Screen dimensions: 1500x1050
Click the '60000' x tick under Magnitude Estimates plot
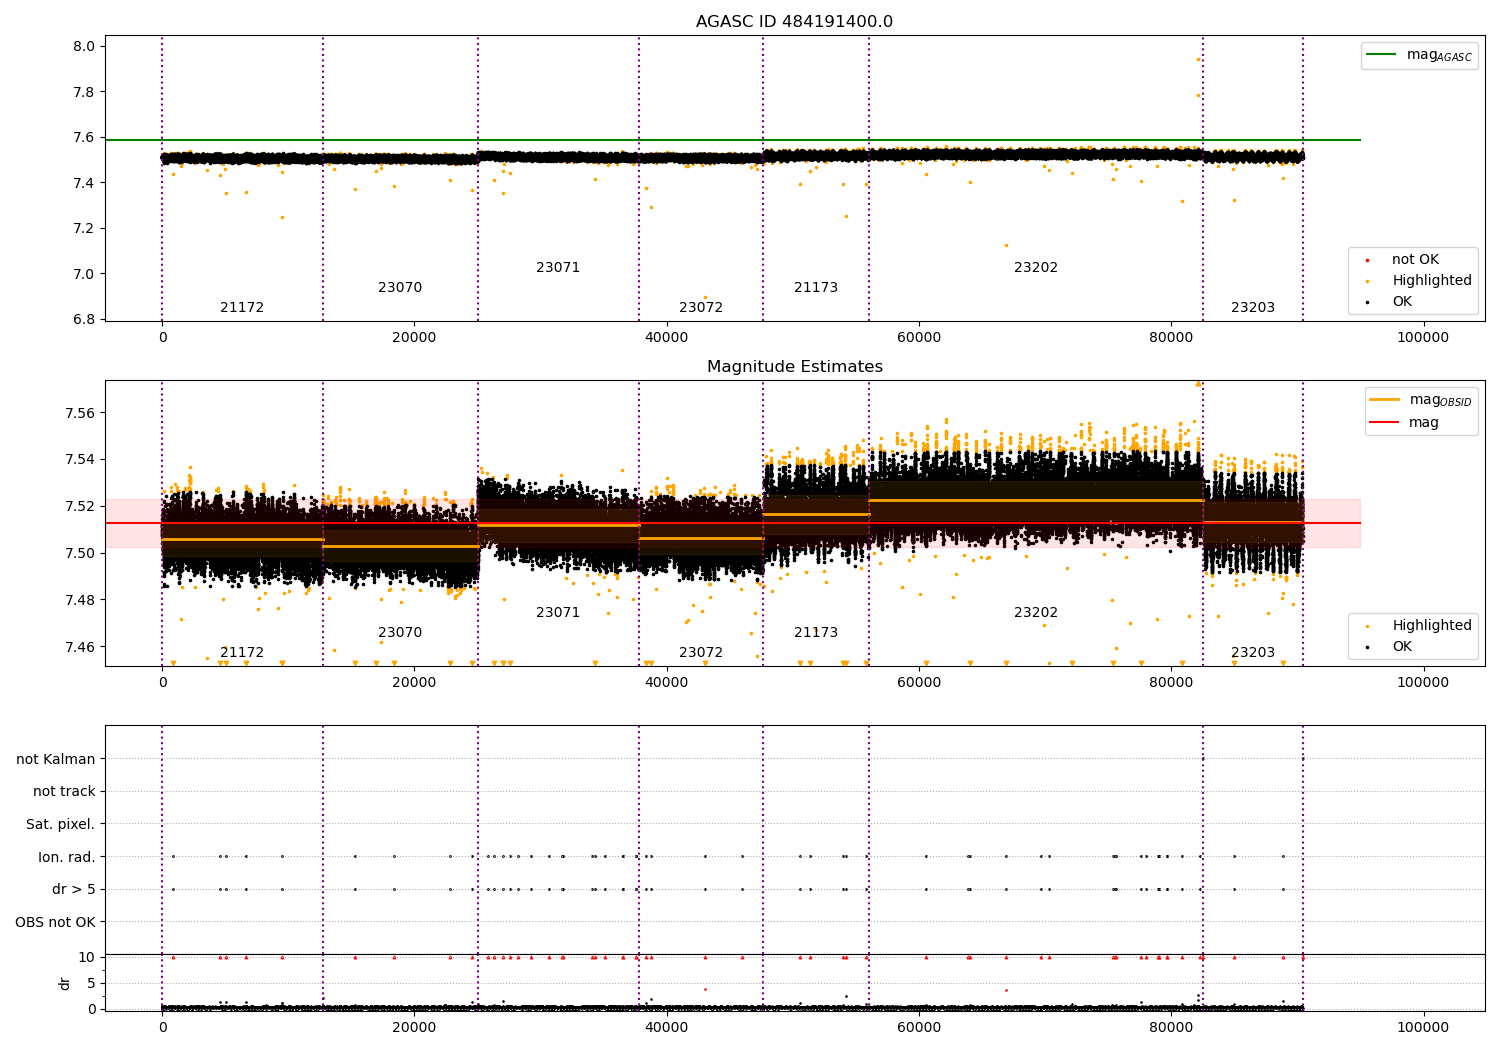(918, 683)
